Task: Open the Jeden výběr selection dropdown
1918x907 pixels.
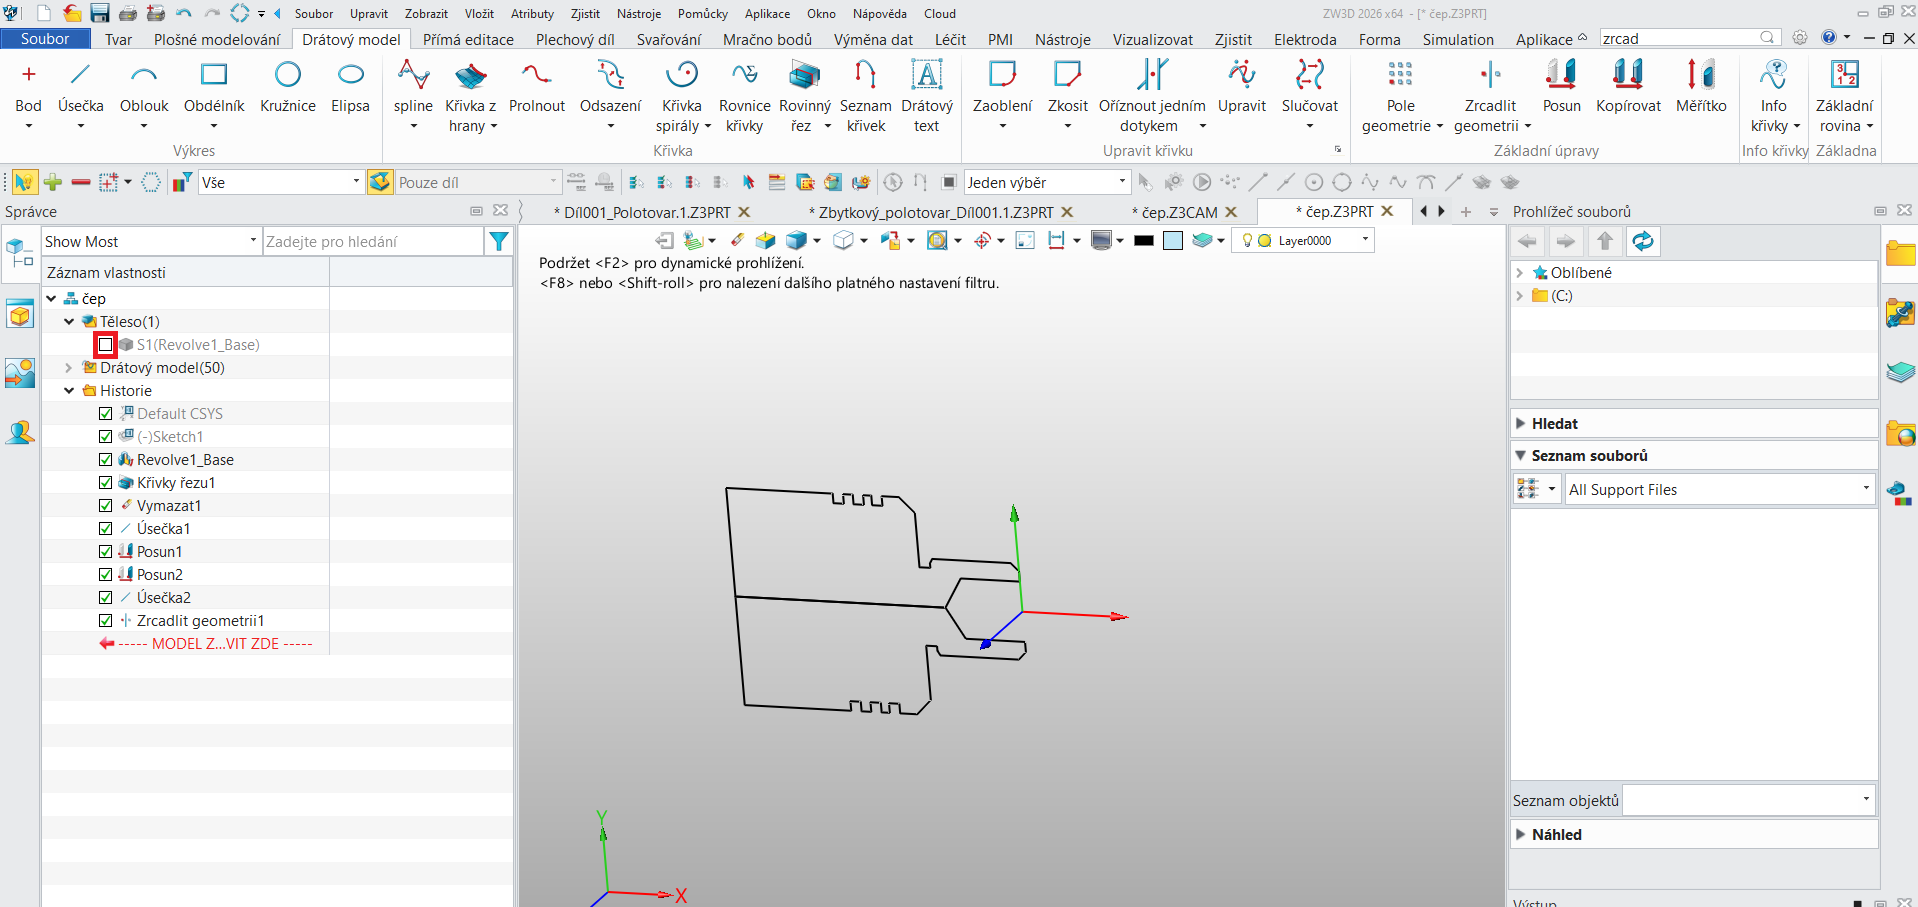Action: coord(1046,182)
